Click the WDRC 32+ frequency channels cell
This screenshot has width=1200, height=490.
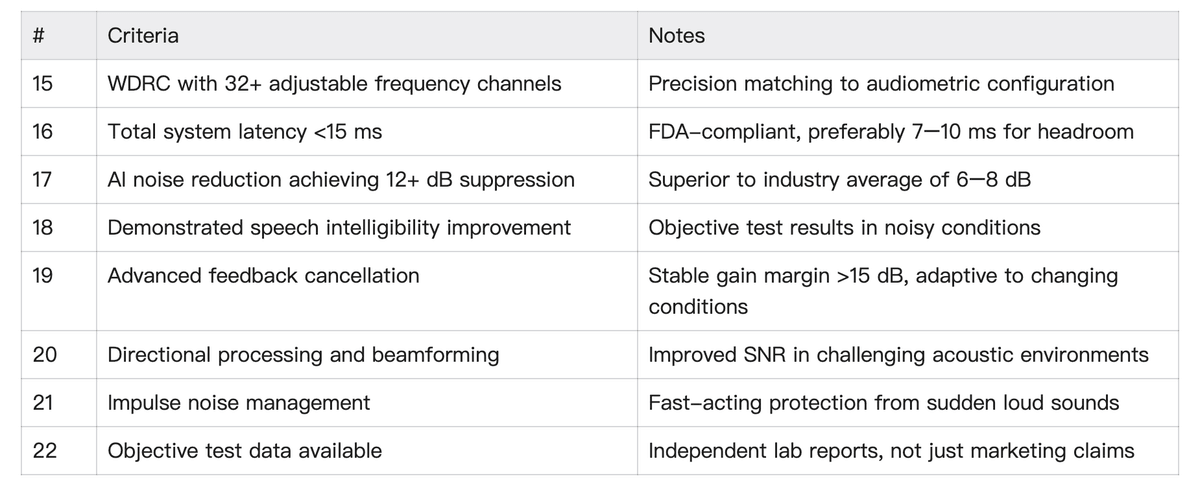point(334,84)
